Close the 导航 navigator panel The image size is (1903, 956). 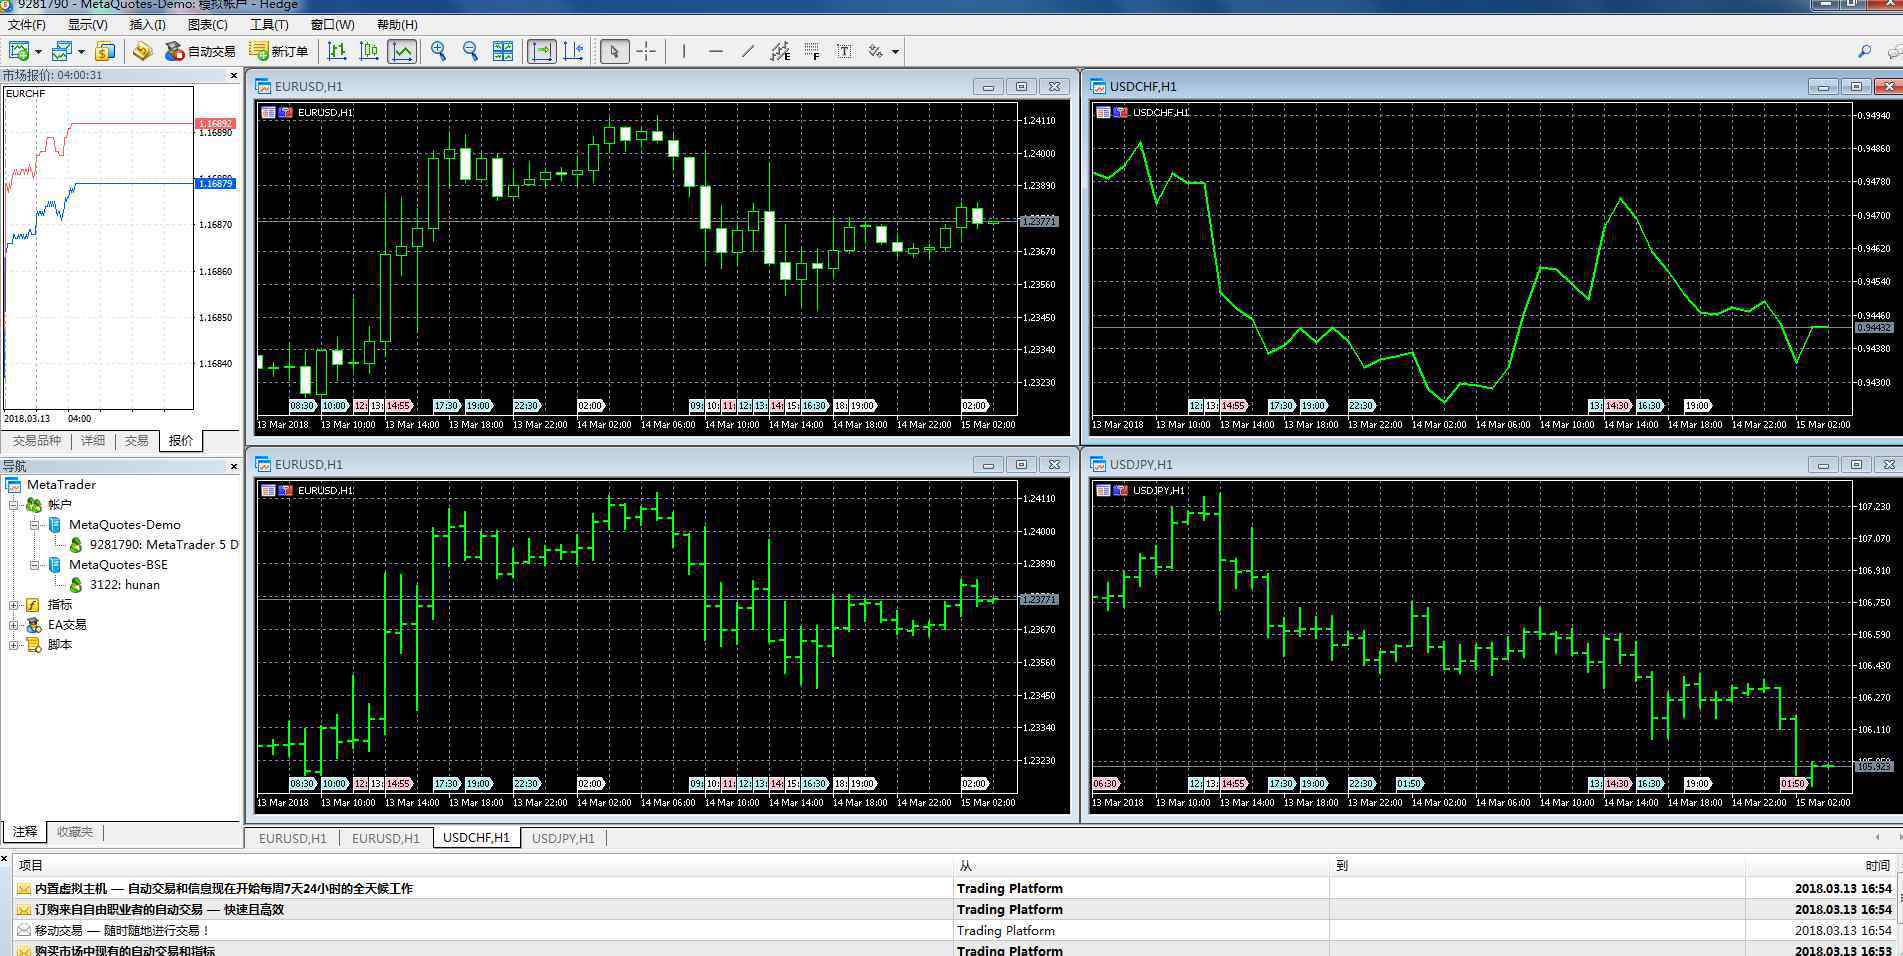(234, 466)
